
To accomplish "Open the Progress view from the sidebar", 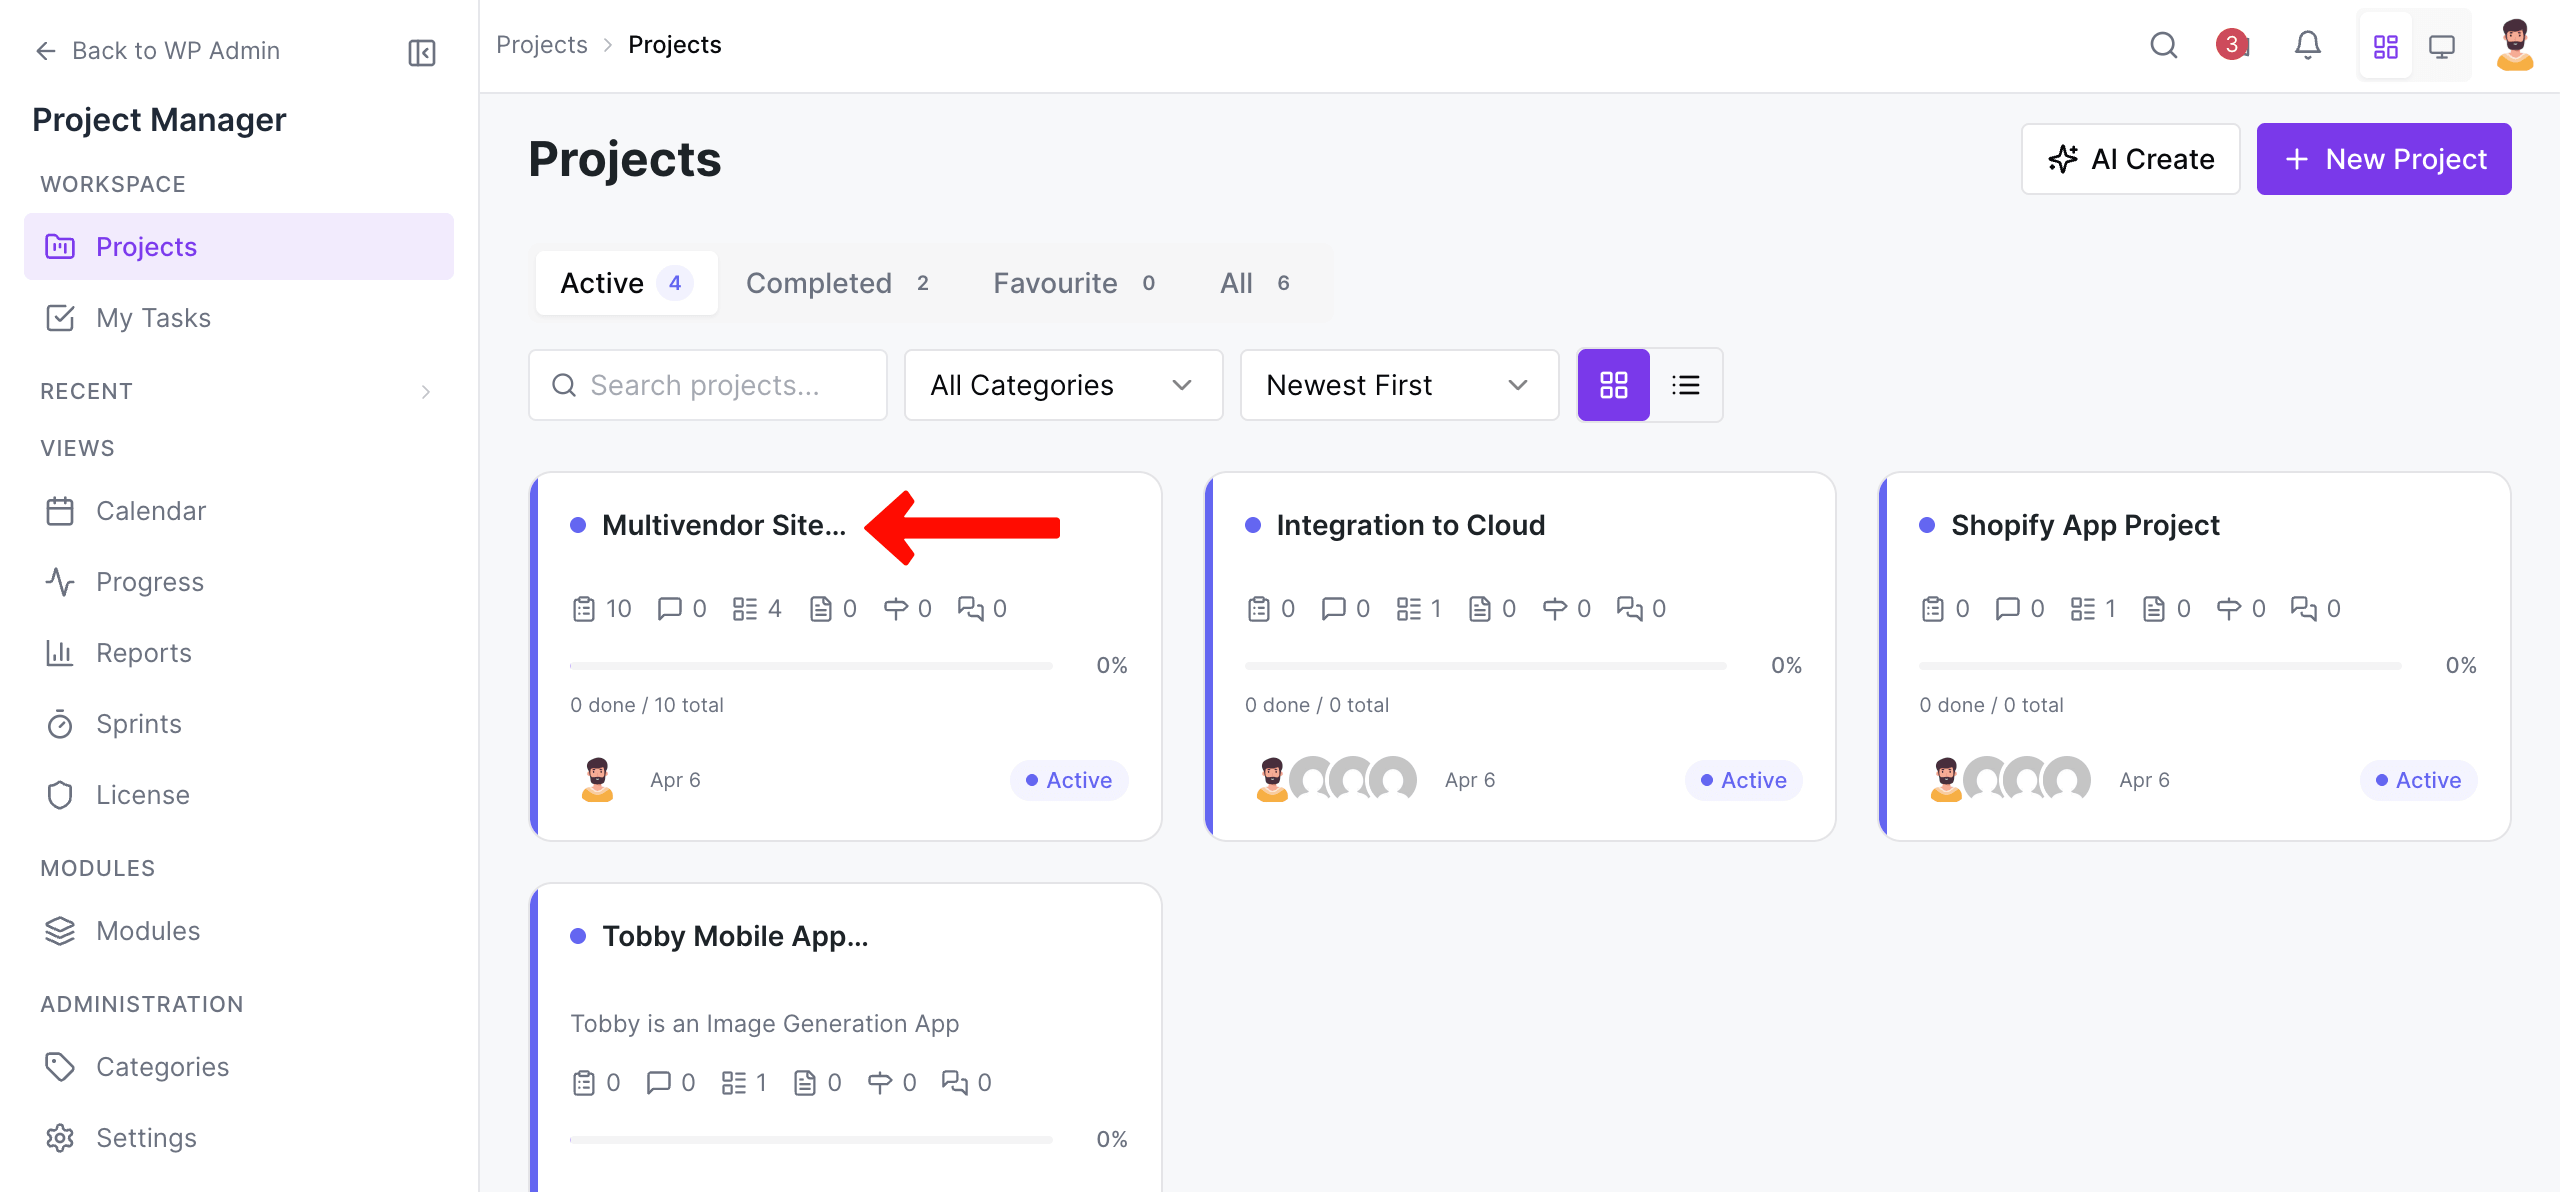I will (x=150, y=581).
